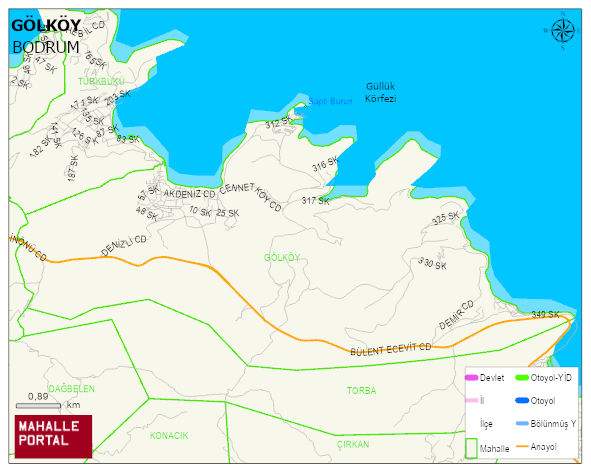The width and height of the screenshot is (591, 472).
Task: Click the orange Anayol legend line
Action: coord(522,446)
